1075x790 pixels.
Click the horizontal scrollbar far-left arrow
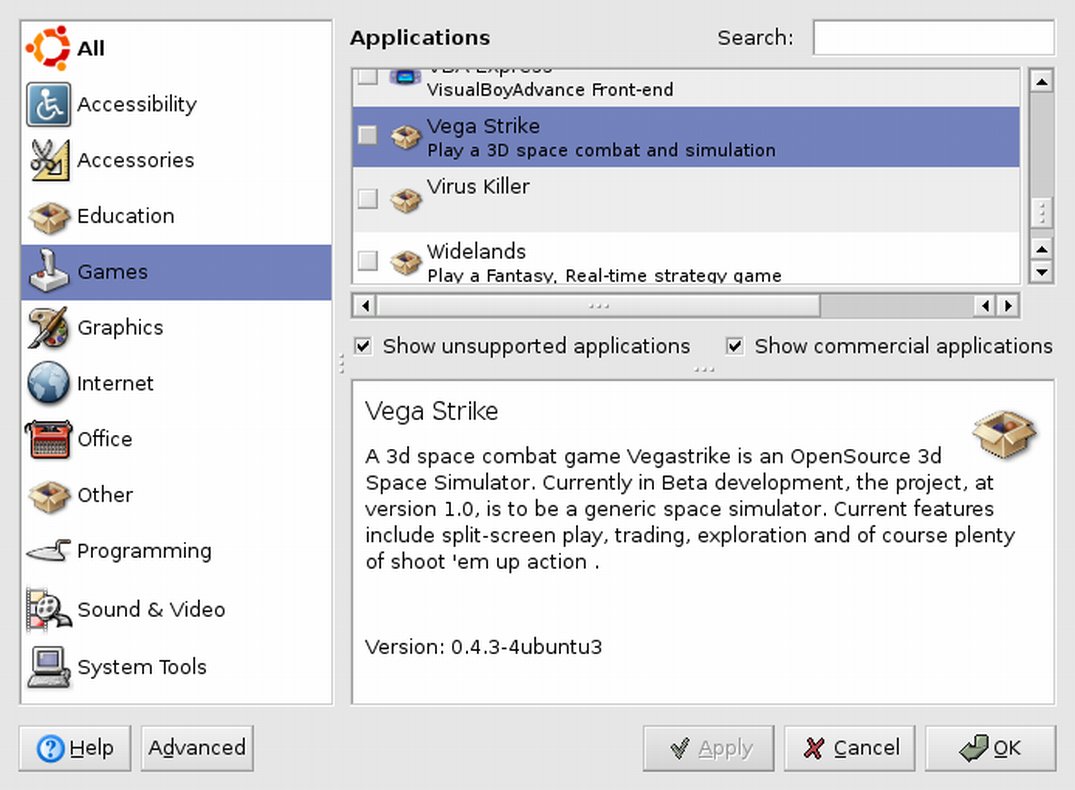tap(365, 305)
